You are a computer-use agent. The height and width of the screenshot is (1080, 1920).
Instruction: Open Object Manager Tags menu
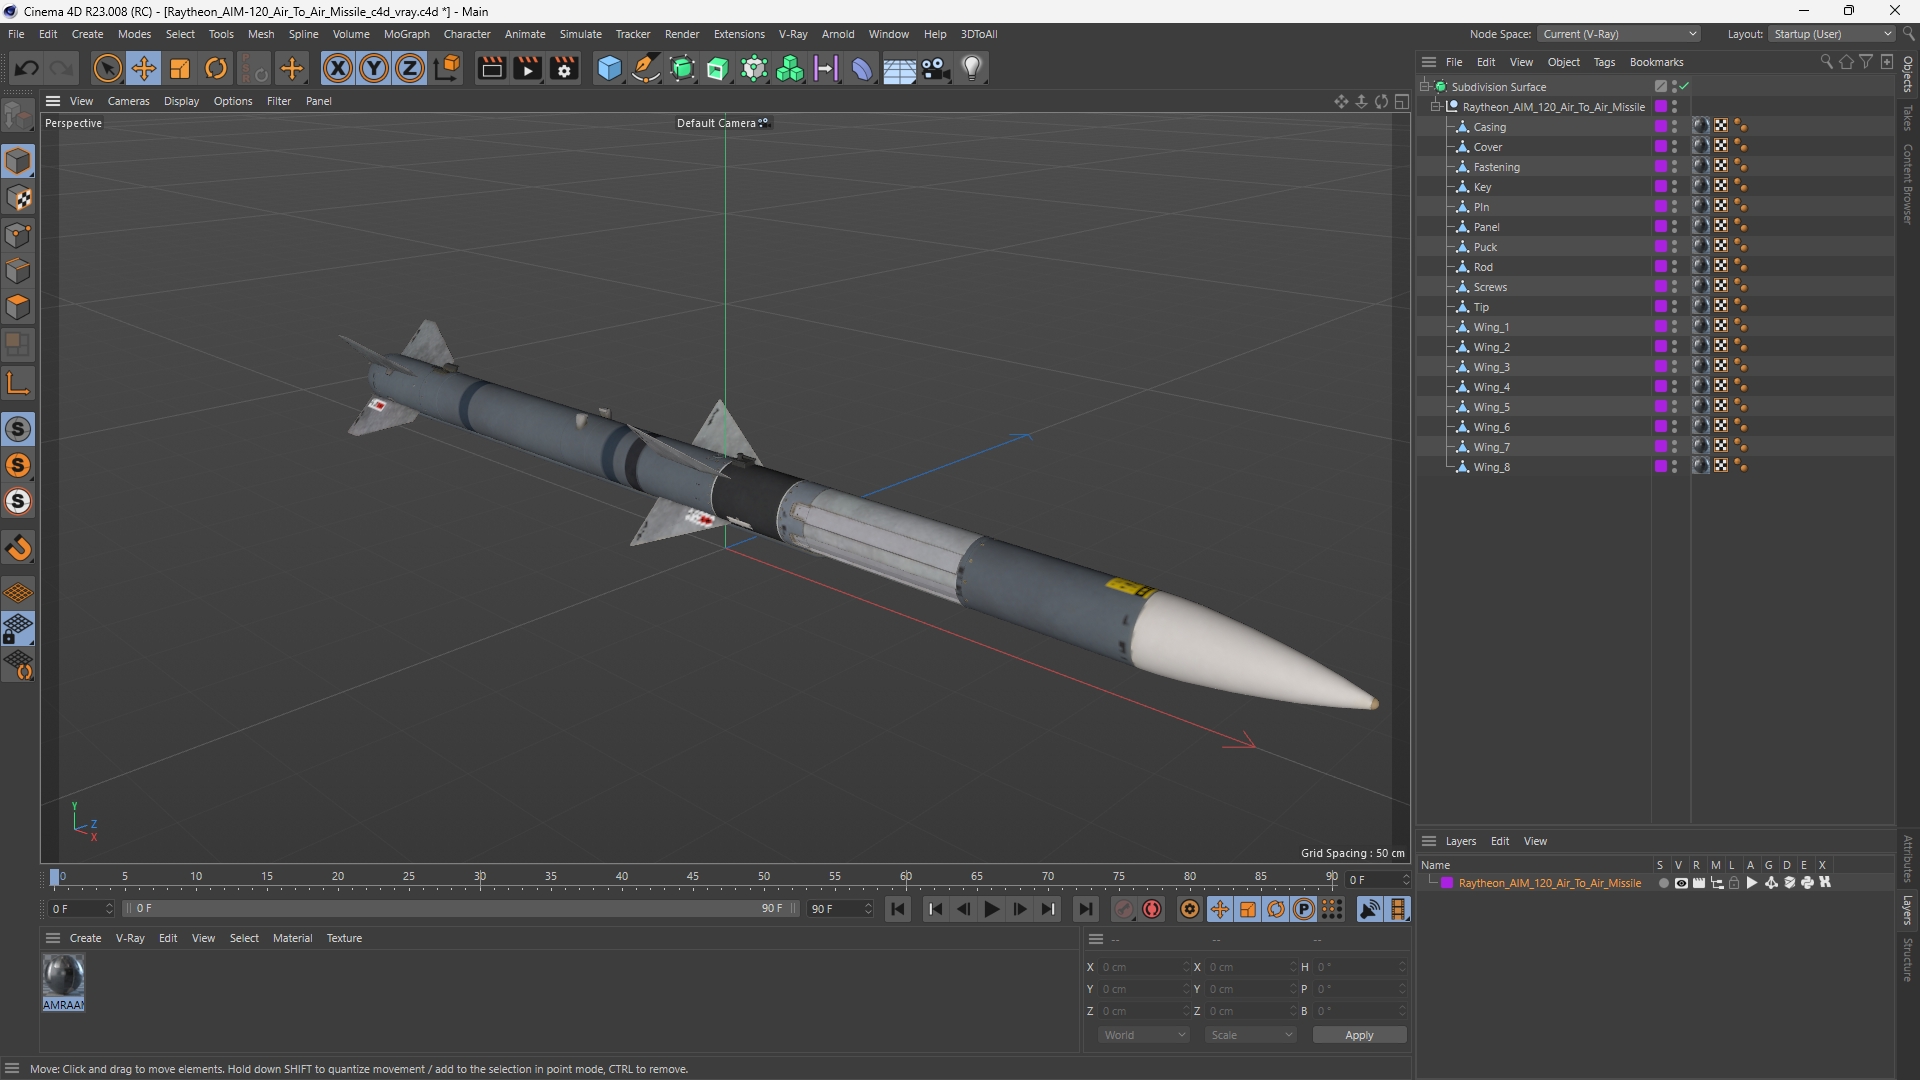click(x=1604, y=62)
